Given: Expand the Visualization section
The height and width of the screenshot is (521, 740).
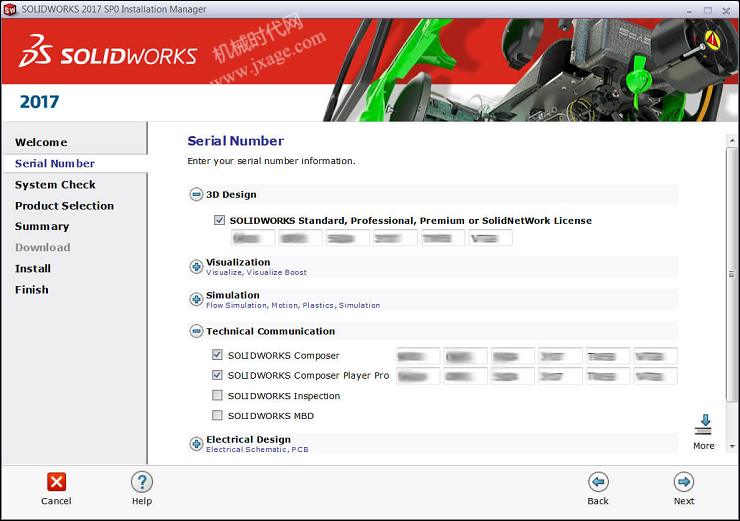Looking at the screenshot, I should 196,267.
